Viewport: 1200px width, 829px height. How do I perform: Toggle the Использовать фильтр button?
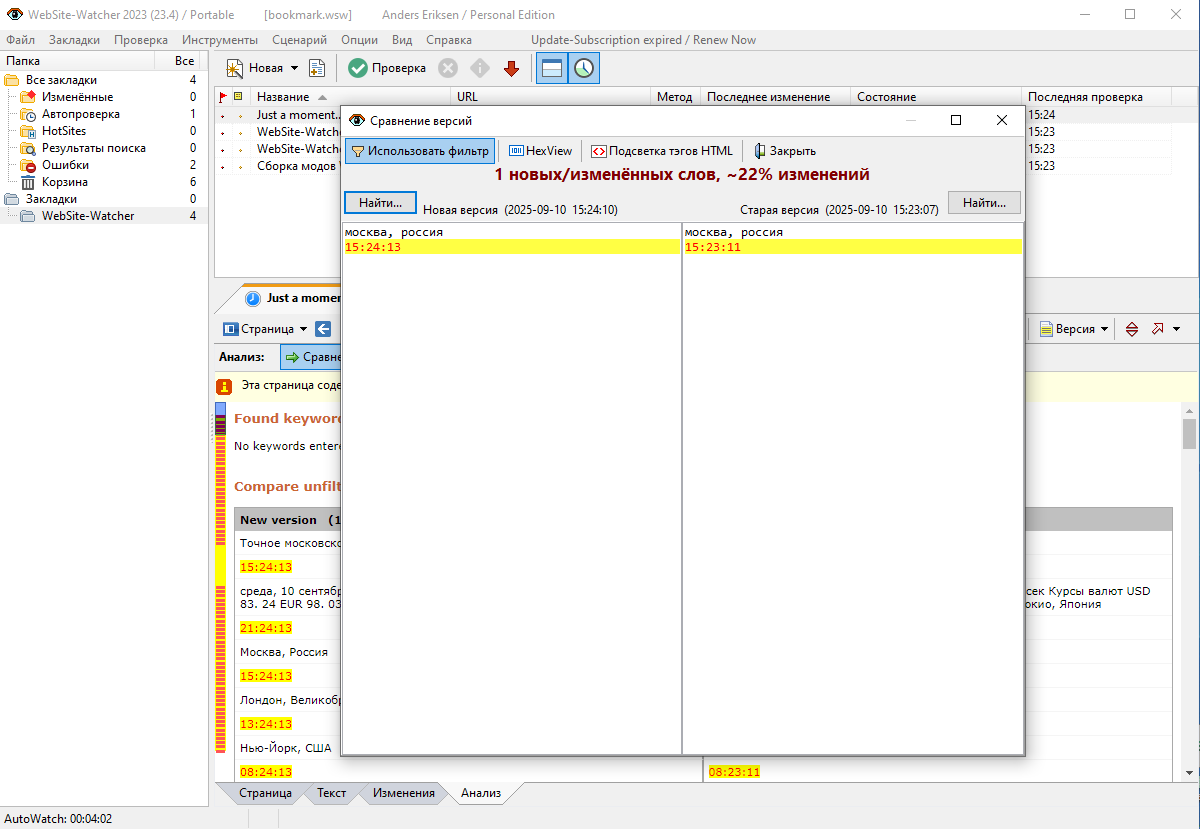tap(420, 151)
